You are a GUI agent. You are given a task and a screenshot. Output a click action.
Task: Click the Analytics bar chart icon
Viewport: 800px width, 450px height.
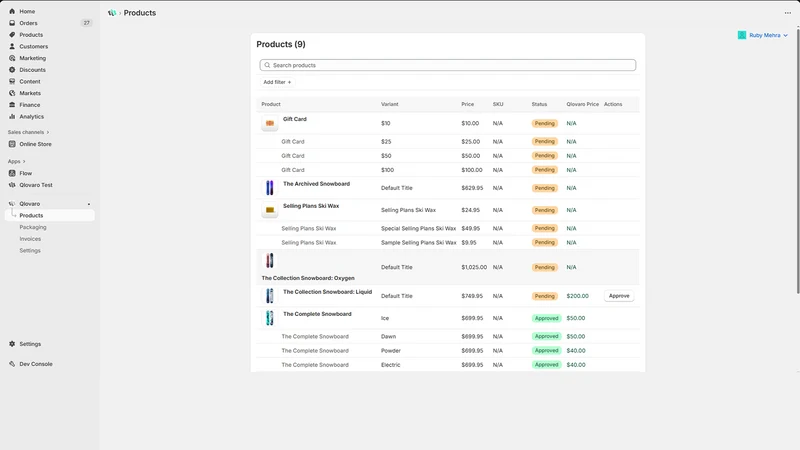(12, 116)
